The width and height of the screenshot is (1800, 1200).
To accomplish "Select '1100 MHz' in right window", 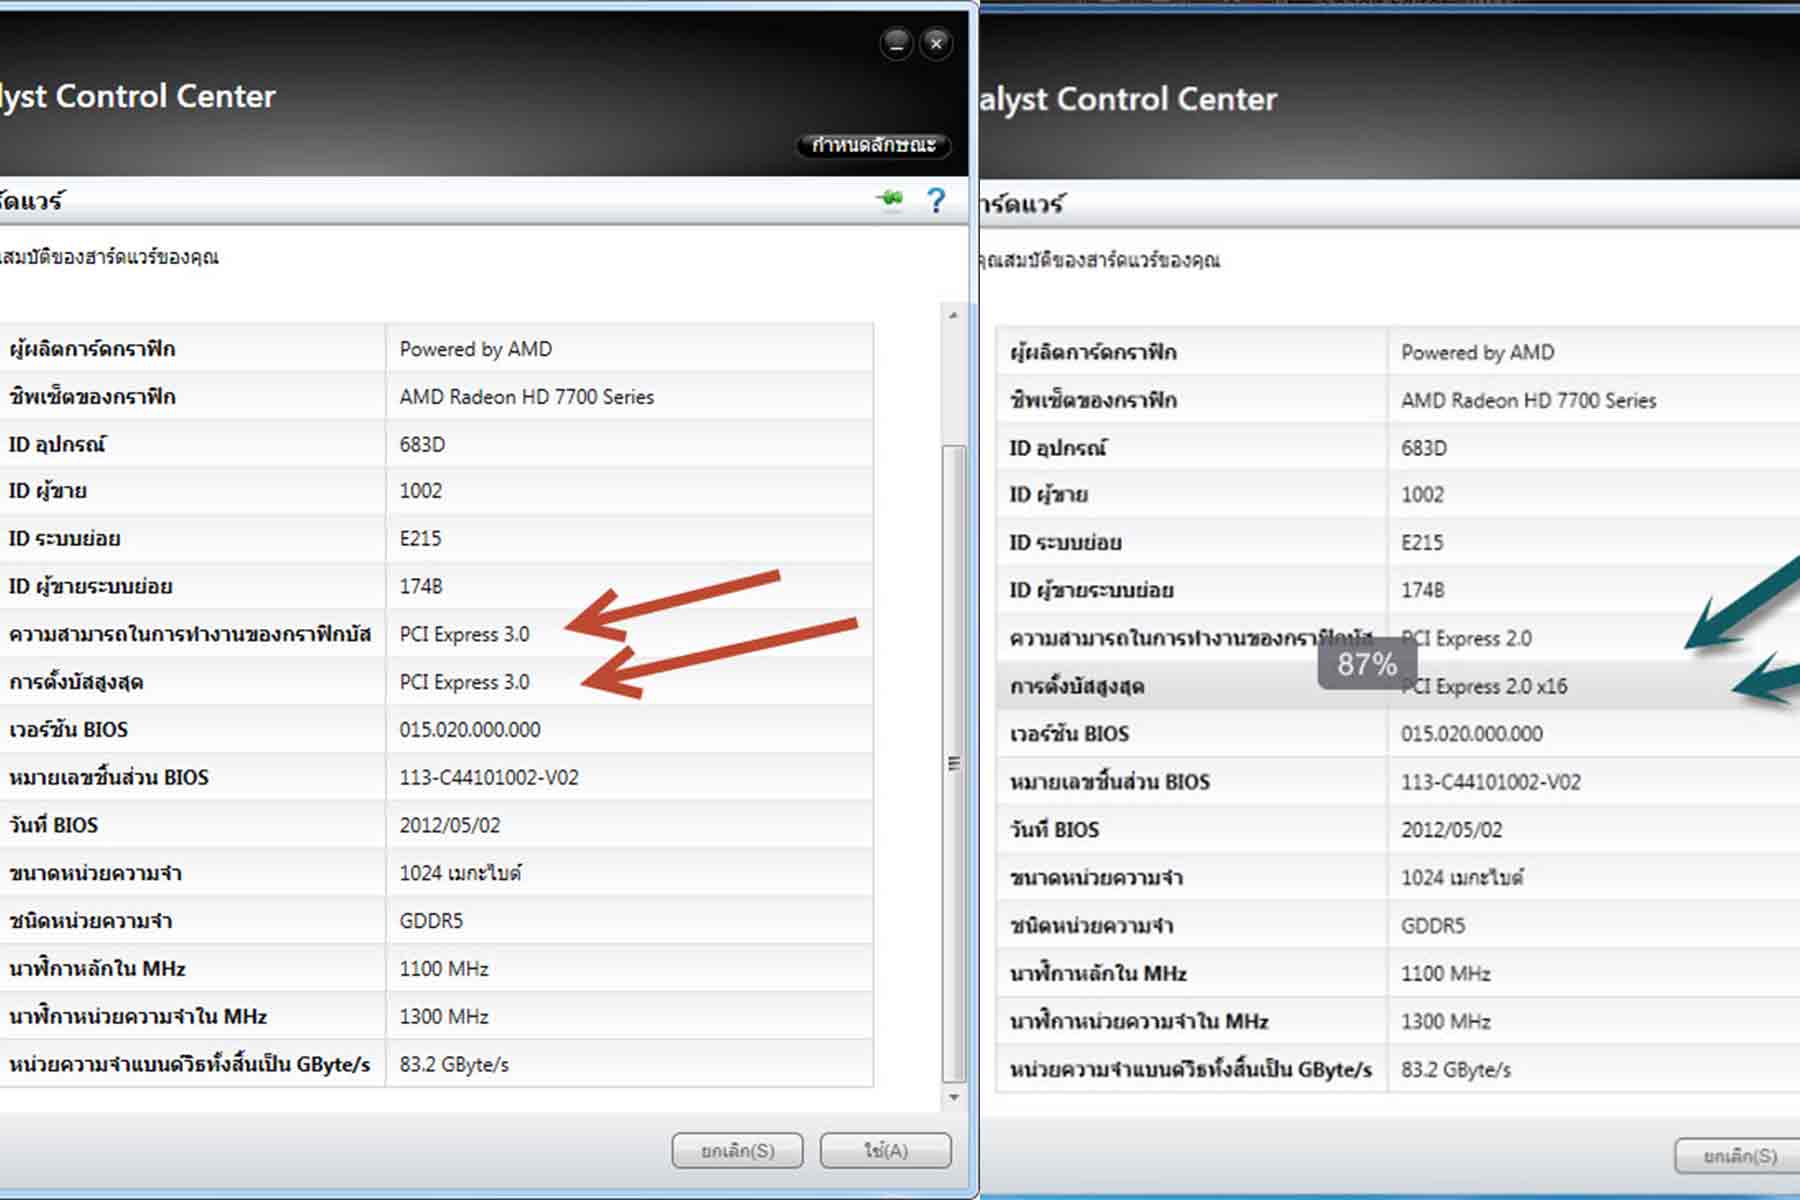I will [1446, 974].
